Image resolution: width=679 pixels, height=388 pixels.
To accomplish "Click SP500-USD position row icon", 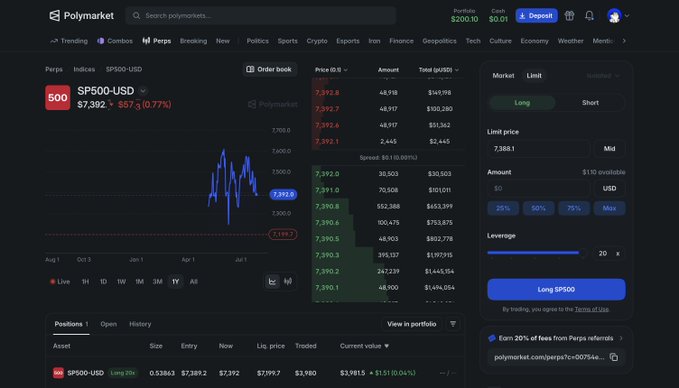I will click(58, 373).
